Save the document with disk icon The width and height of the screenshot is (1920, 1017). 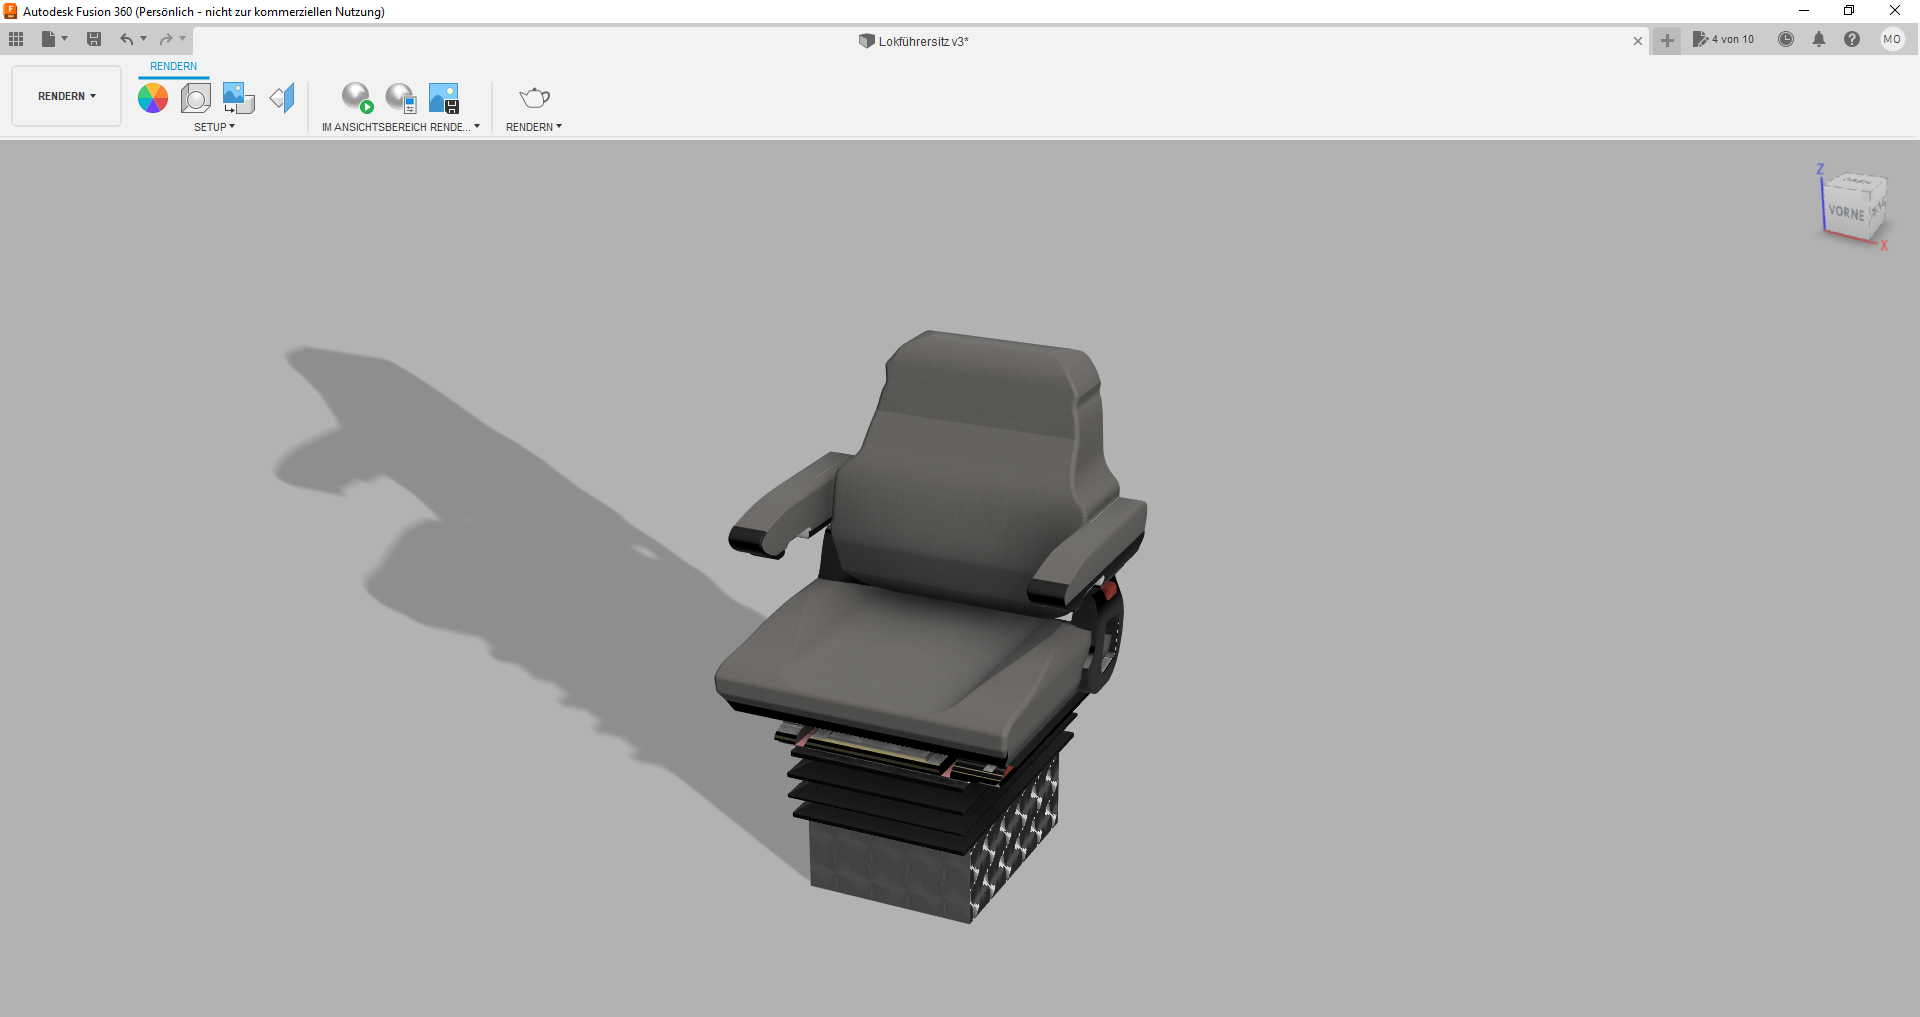tap(94, 39)
